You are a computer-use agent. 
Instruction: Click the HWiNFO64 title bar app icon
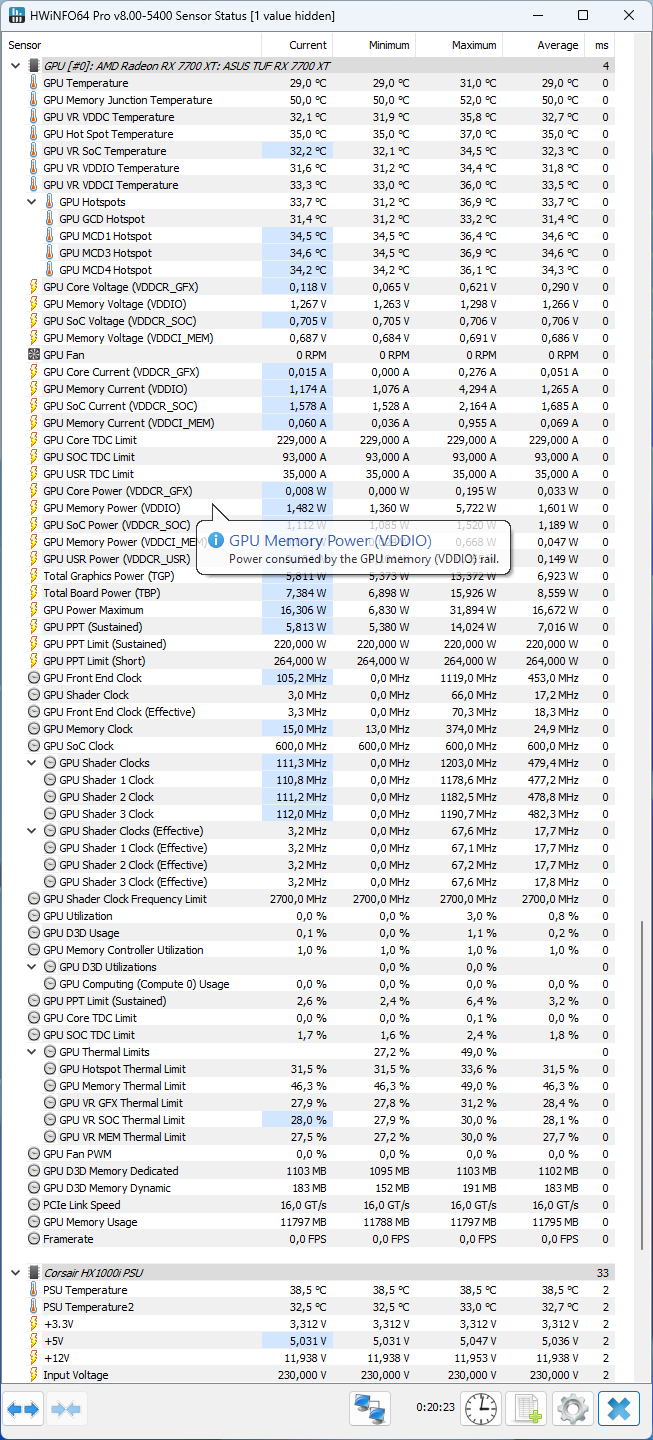16,15
